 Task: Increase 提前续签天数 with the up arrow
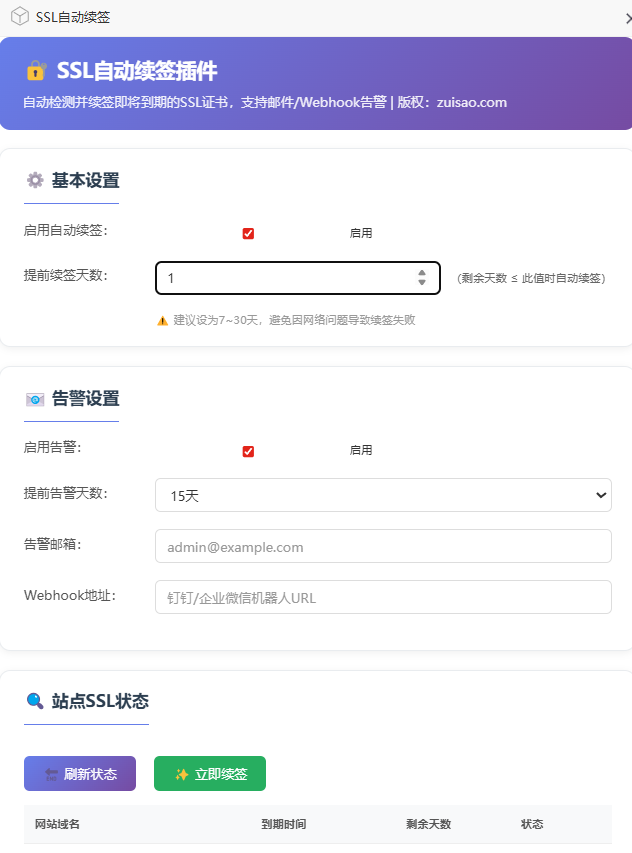point(422,272)
